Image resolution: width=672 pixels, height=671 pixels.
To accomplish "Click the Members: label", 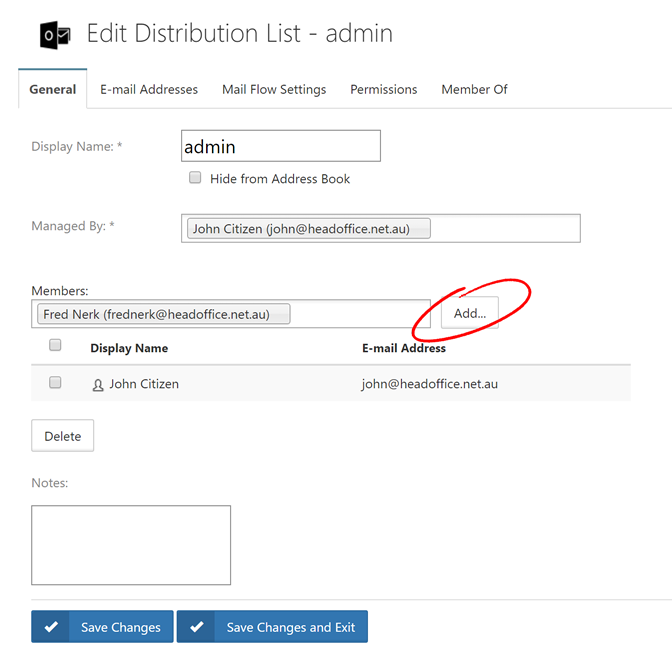I will click(x=60, y=291).
